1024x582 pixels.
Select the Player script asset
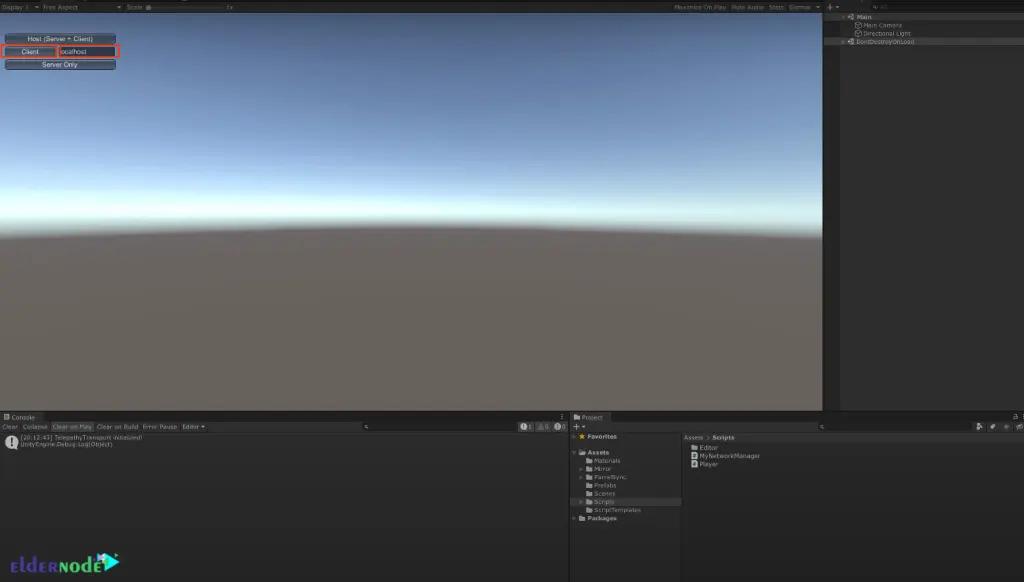point(708,464)
